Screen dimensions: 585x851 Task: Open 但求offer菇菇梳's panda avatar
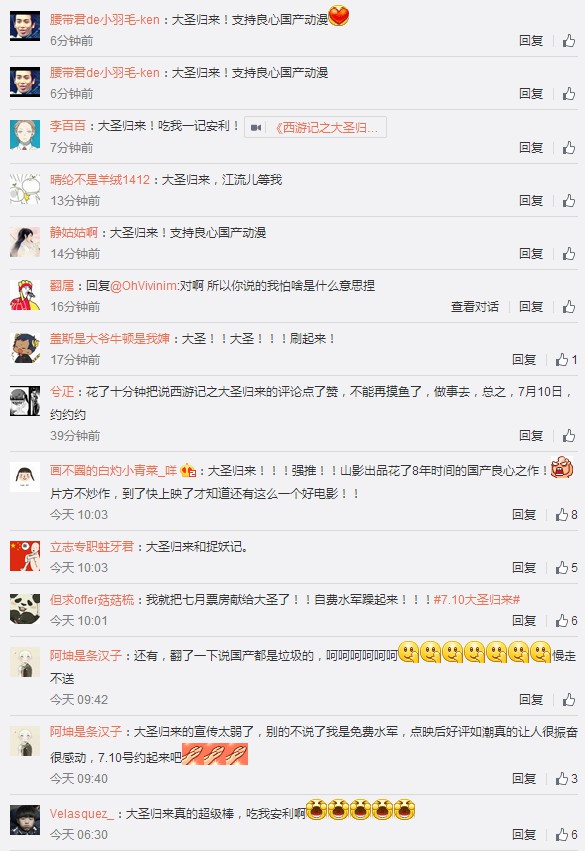pos(25,608)
